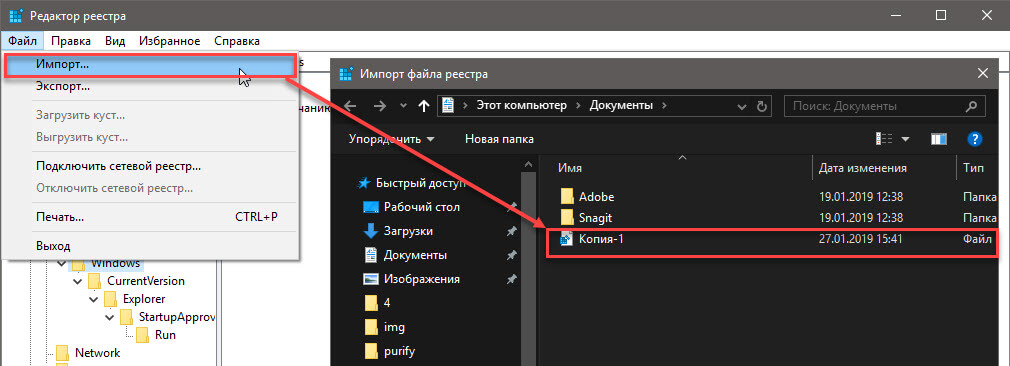
Task: Click the Быстрый доступ star icon
Action: pyautogui.click(x=364, y=183)
